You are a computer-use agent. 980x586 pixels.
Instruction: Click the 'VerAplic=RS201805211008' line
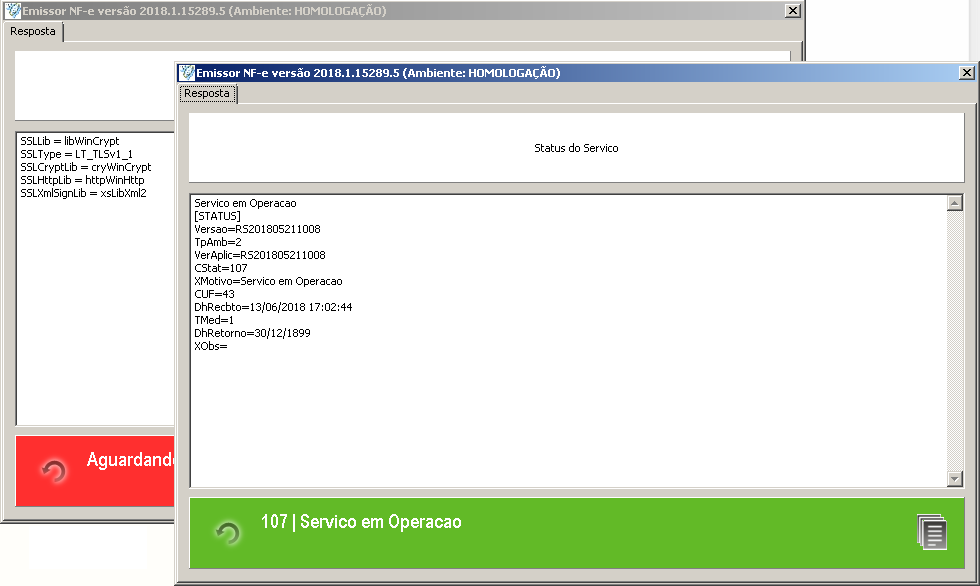259,255
